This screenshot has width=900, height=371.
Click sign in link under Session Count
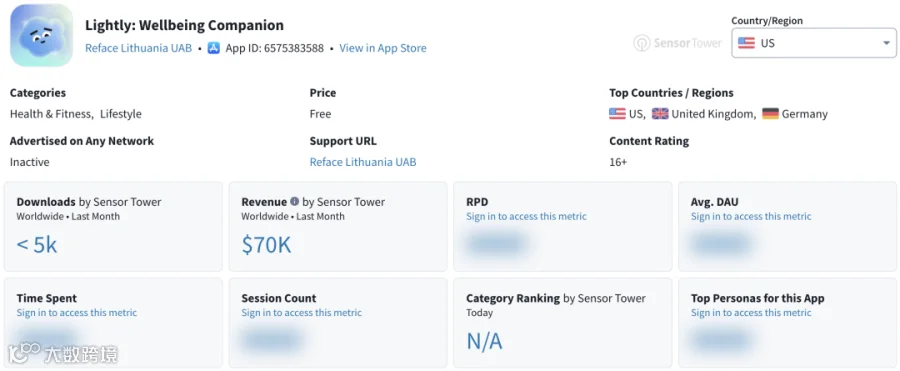pyautogui.click(x=301, y=313)
